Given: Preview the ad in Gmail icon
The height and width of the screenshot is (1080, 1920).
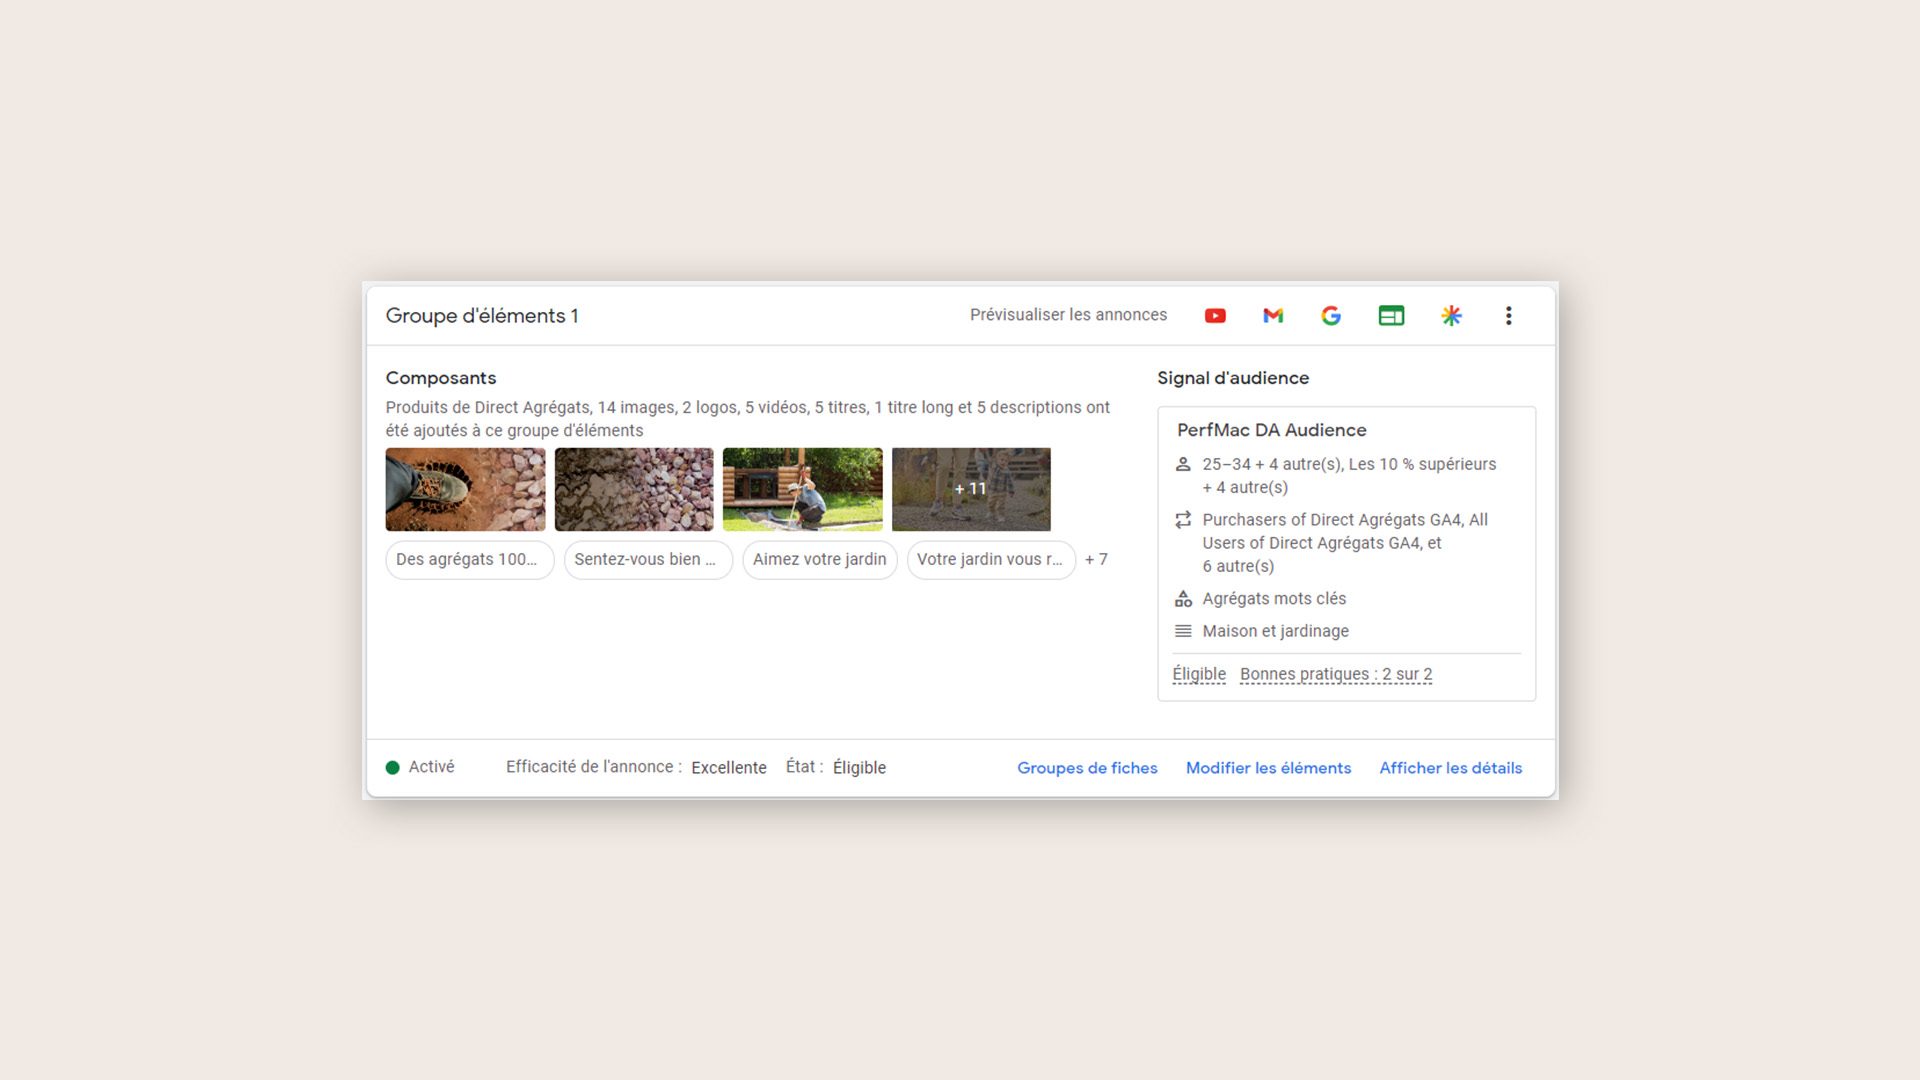Looking at the screenshot, I should [1273, 316].
